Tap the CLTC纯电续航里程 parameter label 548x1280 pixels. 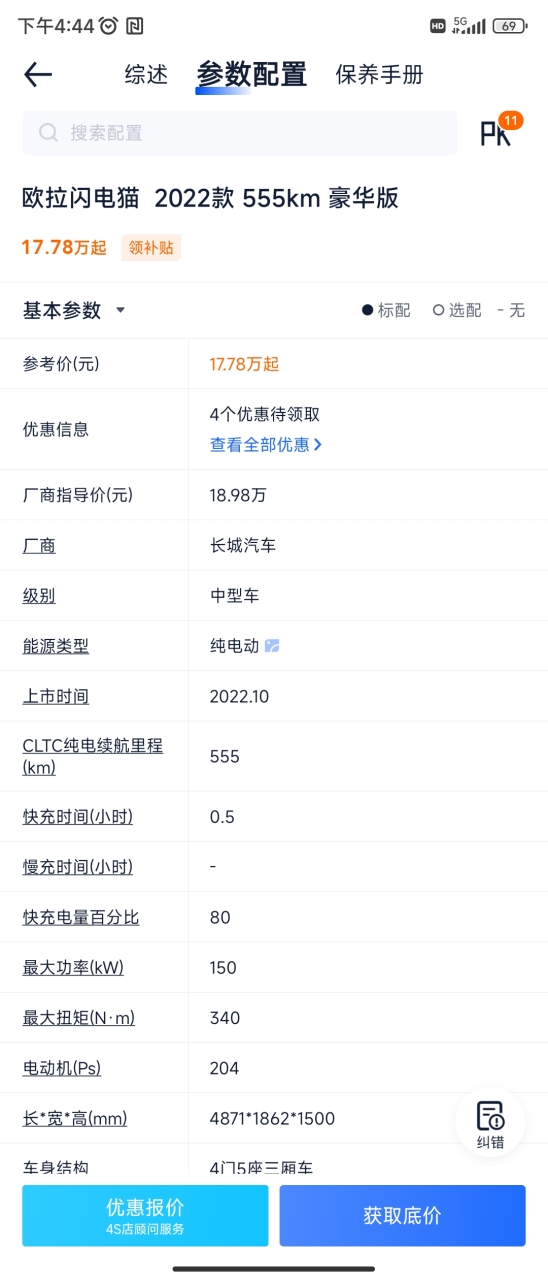pos(93,756)
